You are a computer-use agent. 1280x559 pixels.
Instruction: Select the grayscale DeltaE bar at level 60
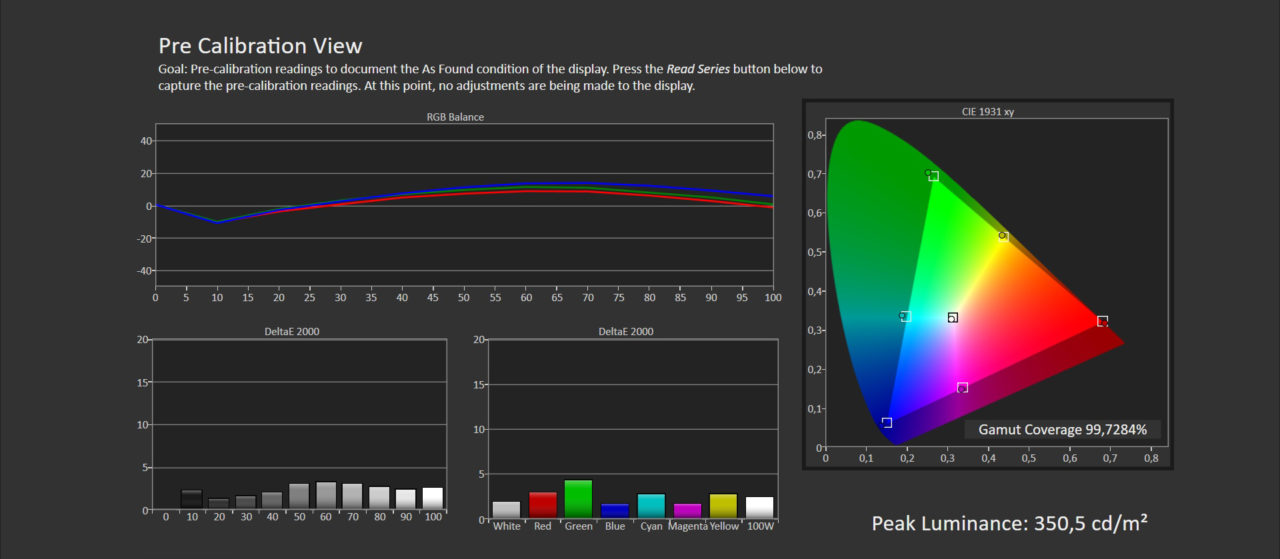coord(326,496)
